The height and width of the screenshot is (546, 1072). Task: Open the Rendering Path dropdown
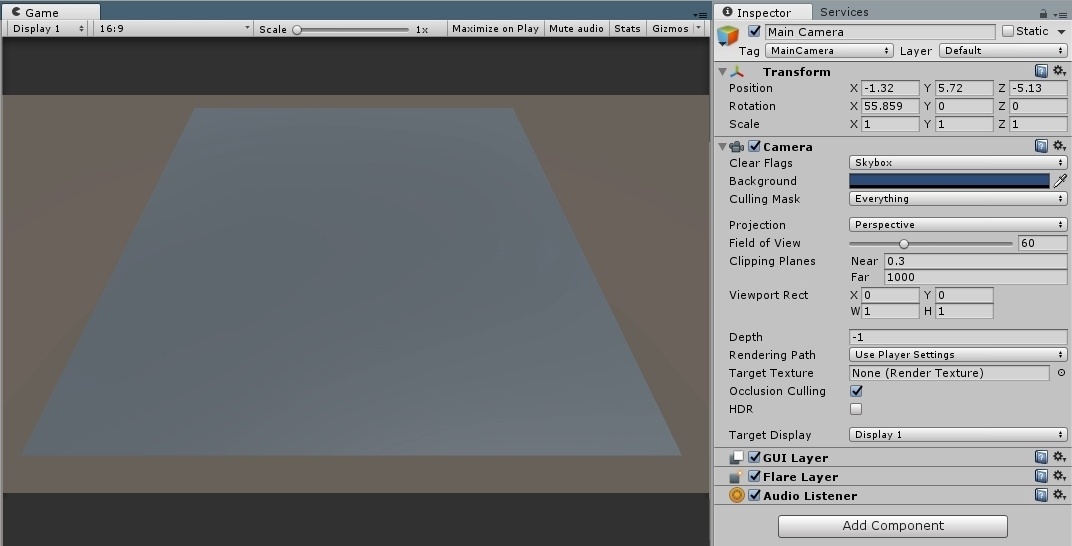point(958,355)
